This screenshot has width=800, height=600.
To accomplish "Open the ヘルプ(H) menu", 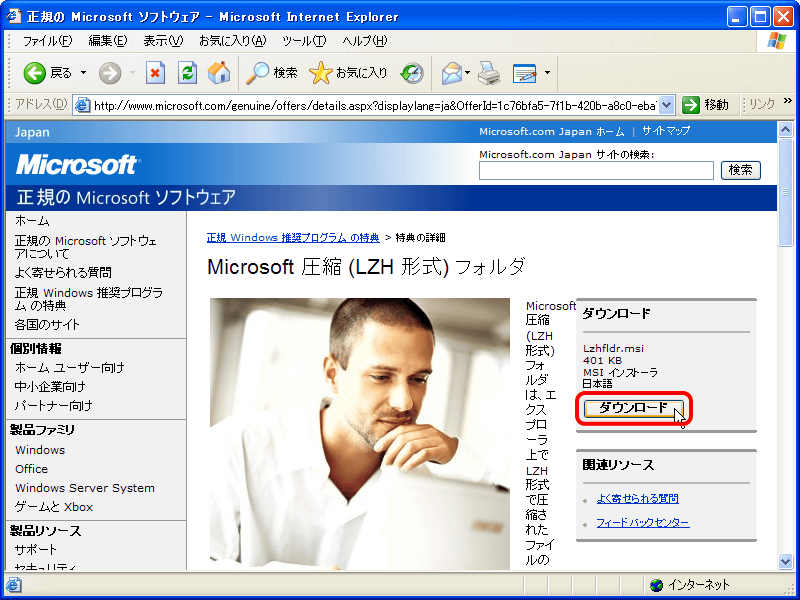I will 364,41.
